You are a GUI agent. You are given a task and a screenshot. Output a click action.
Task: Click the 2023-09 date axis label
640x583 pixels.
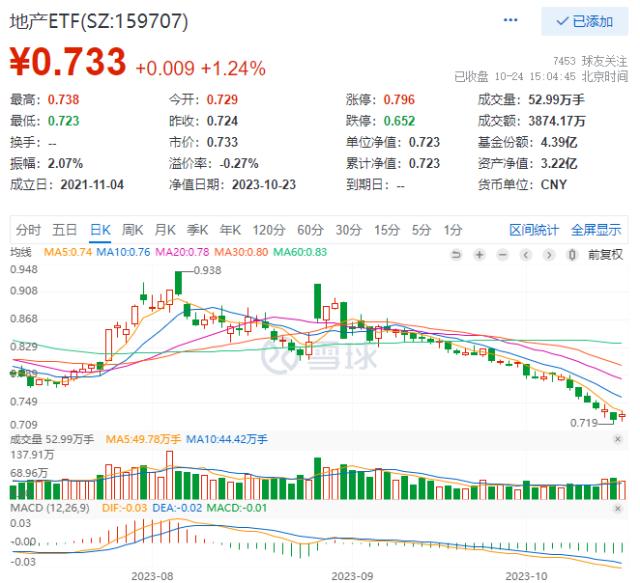click(x=352, y=576)
